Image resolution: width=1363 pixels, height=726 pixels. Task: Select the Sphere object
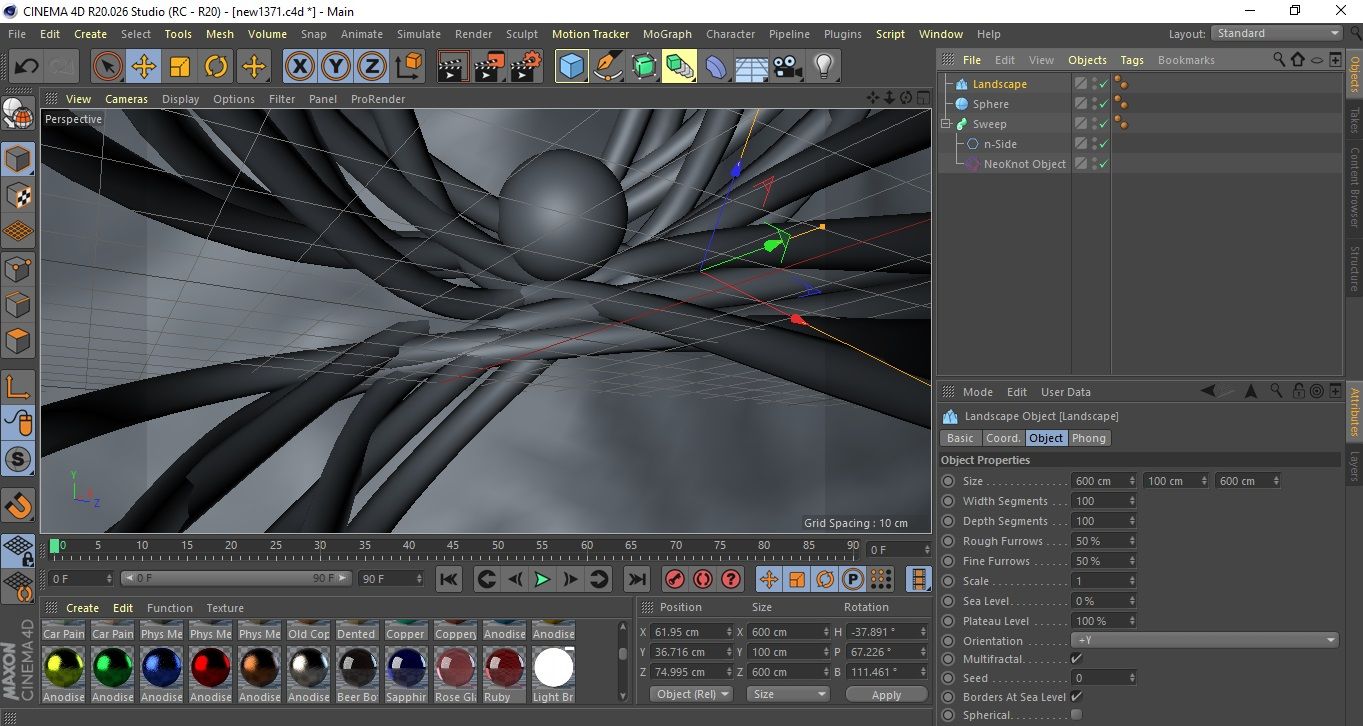[x=990, y=104]
